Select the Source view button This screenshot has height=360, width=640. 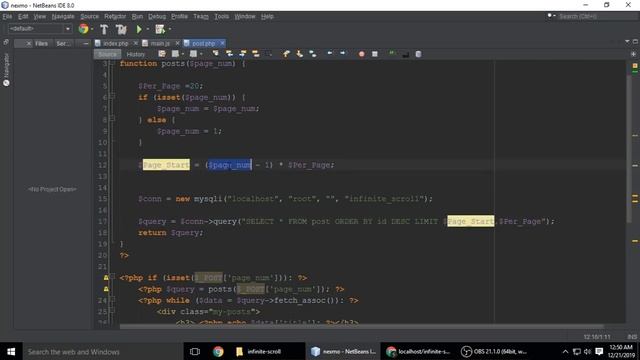[107, 54]
